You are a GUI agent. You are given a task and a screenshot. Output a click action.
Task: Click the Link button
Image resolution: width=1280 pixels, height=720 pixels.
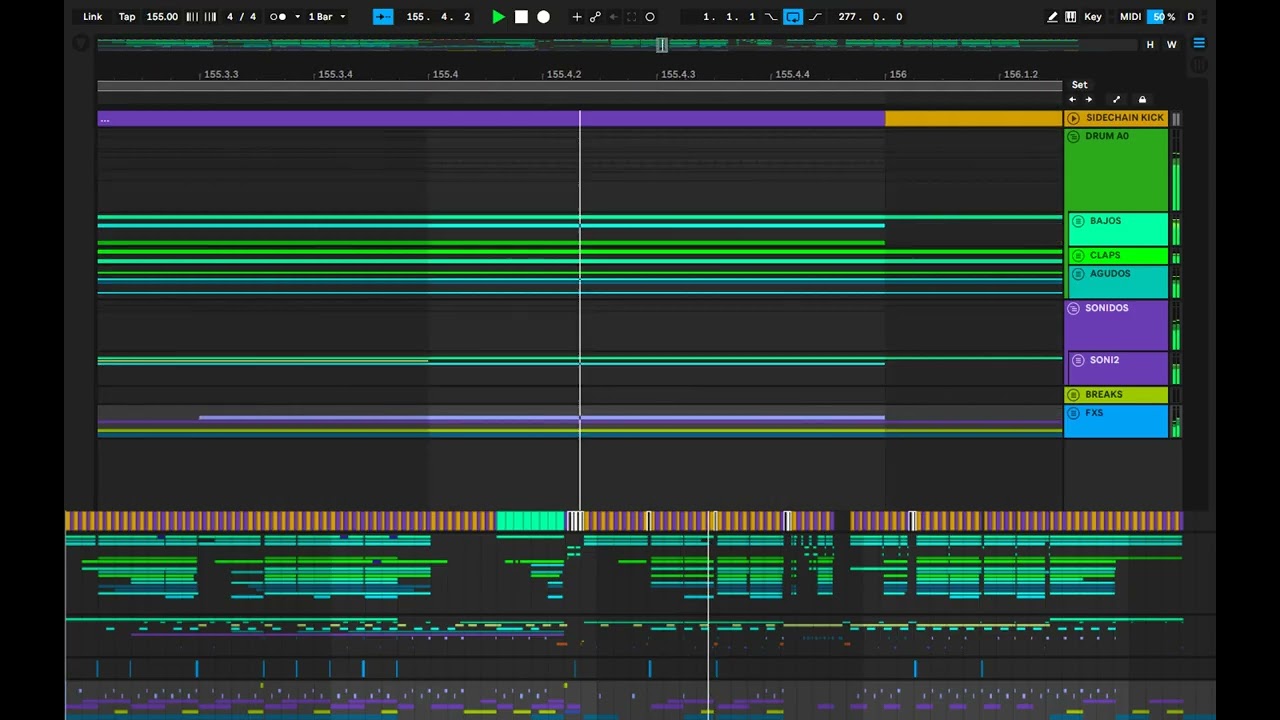click(92, 17)
